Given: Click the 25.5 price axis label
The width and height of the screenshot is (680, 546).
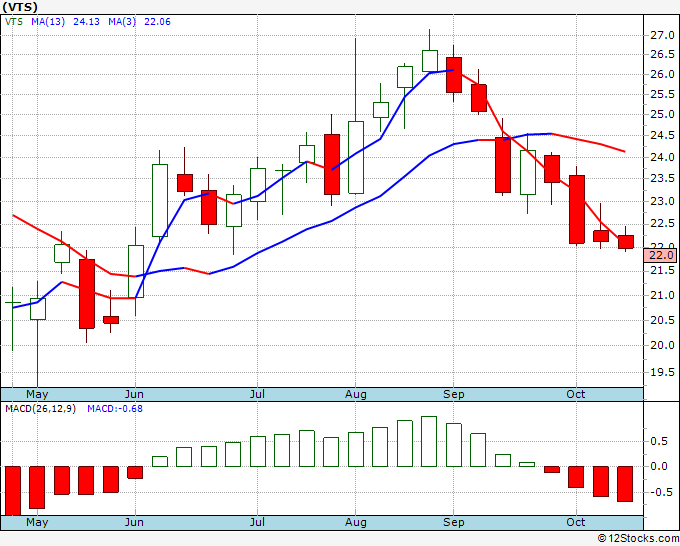Looking at the screenshot, I should (x=662, y=94).
